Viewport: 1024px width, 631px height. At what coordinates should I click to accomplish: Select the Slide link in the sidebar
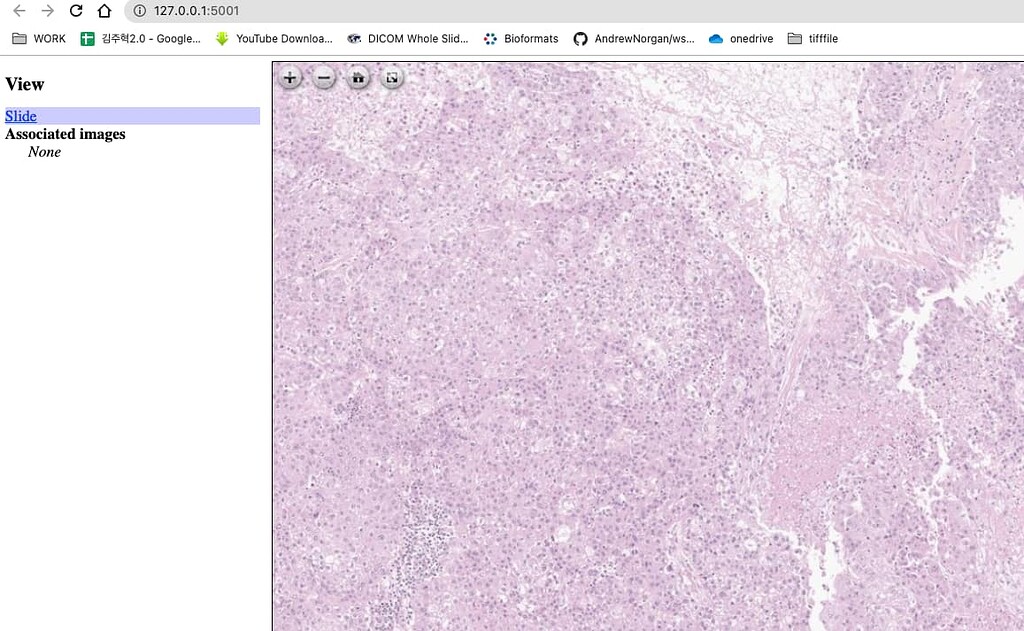click(x=20, y=116)
